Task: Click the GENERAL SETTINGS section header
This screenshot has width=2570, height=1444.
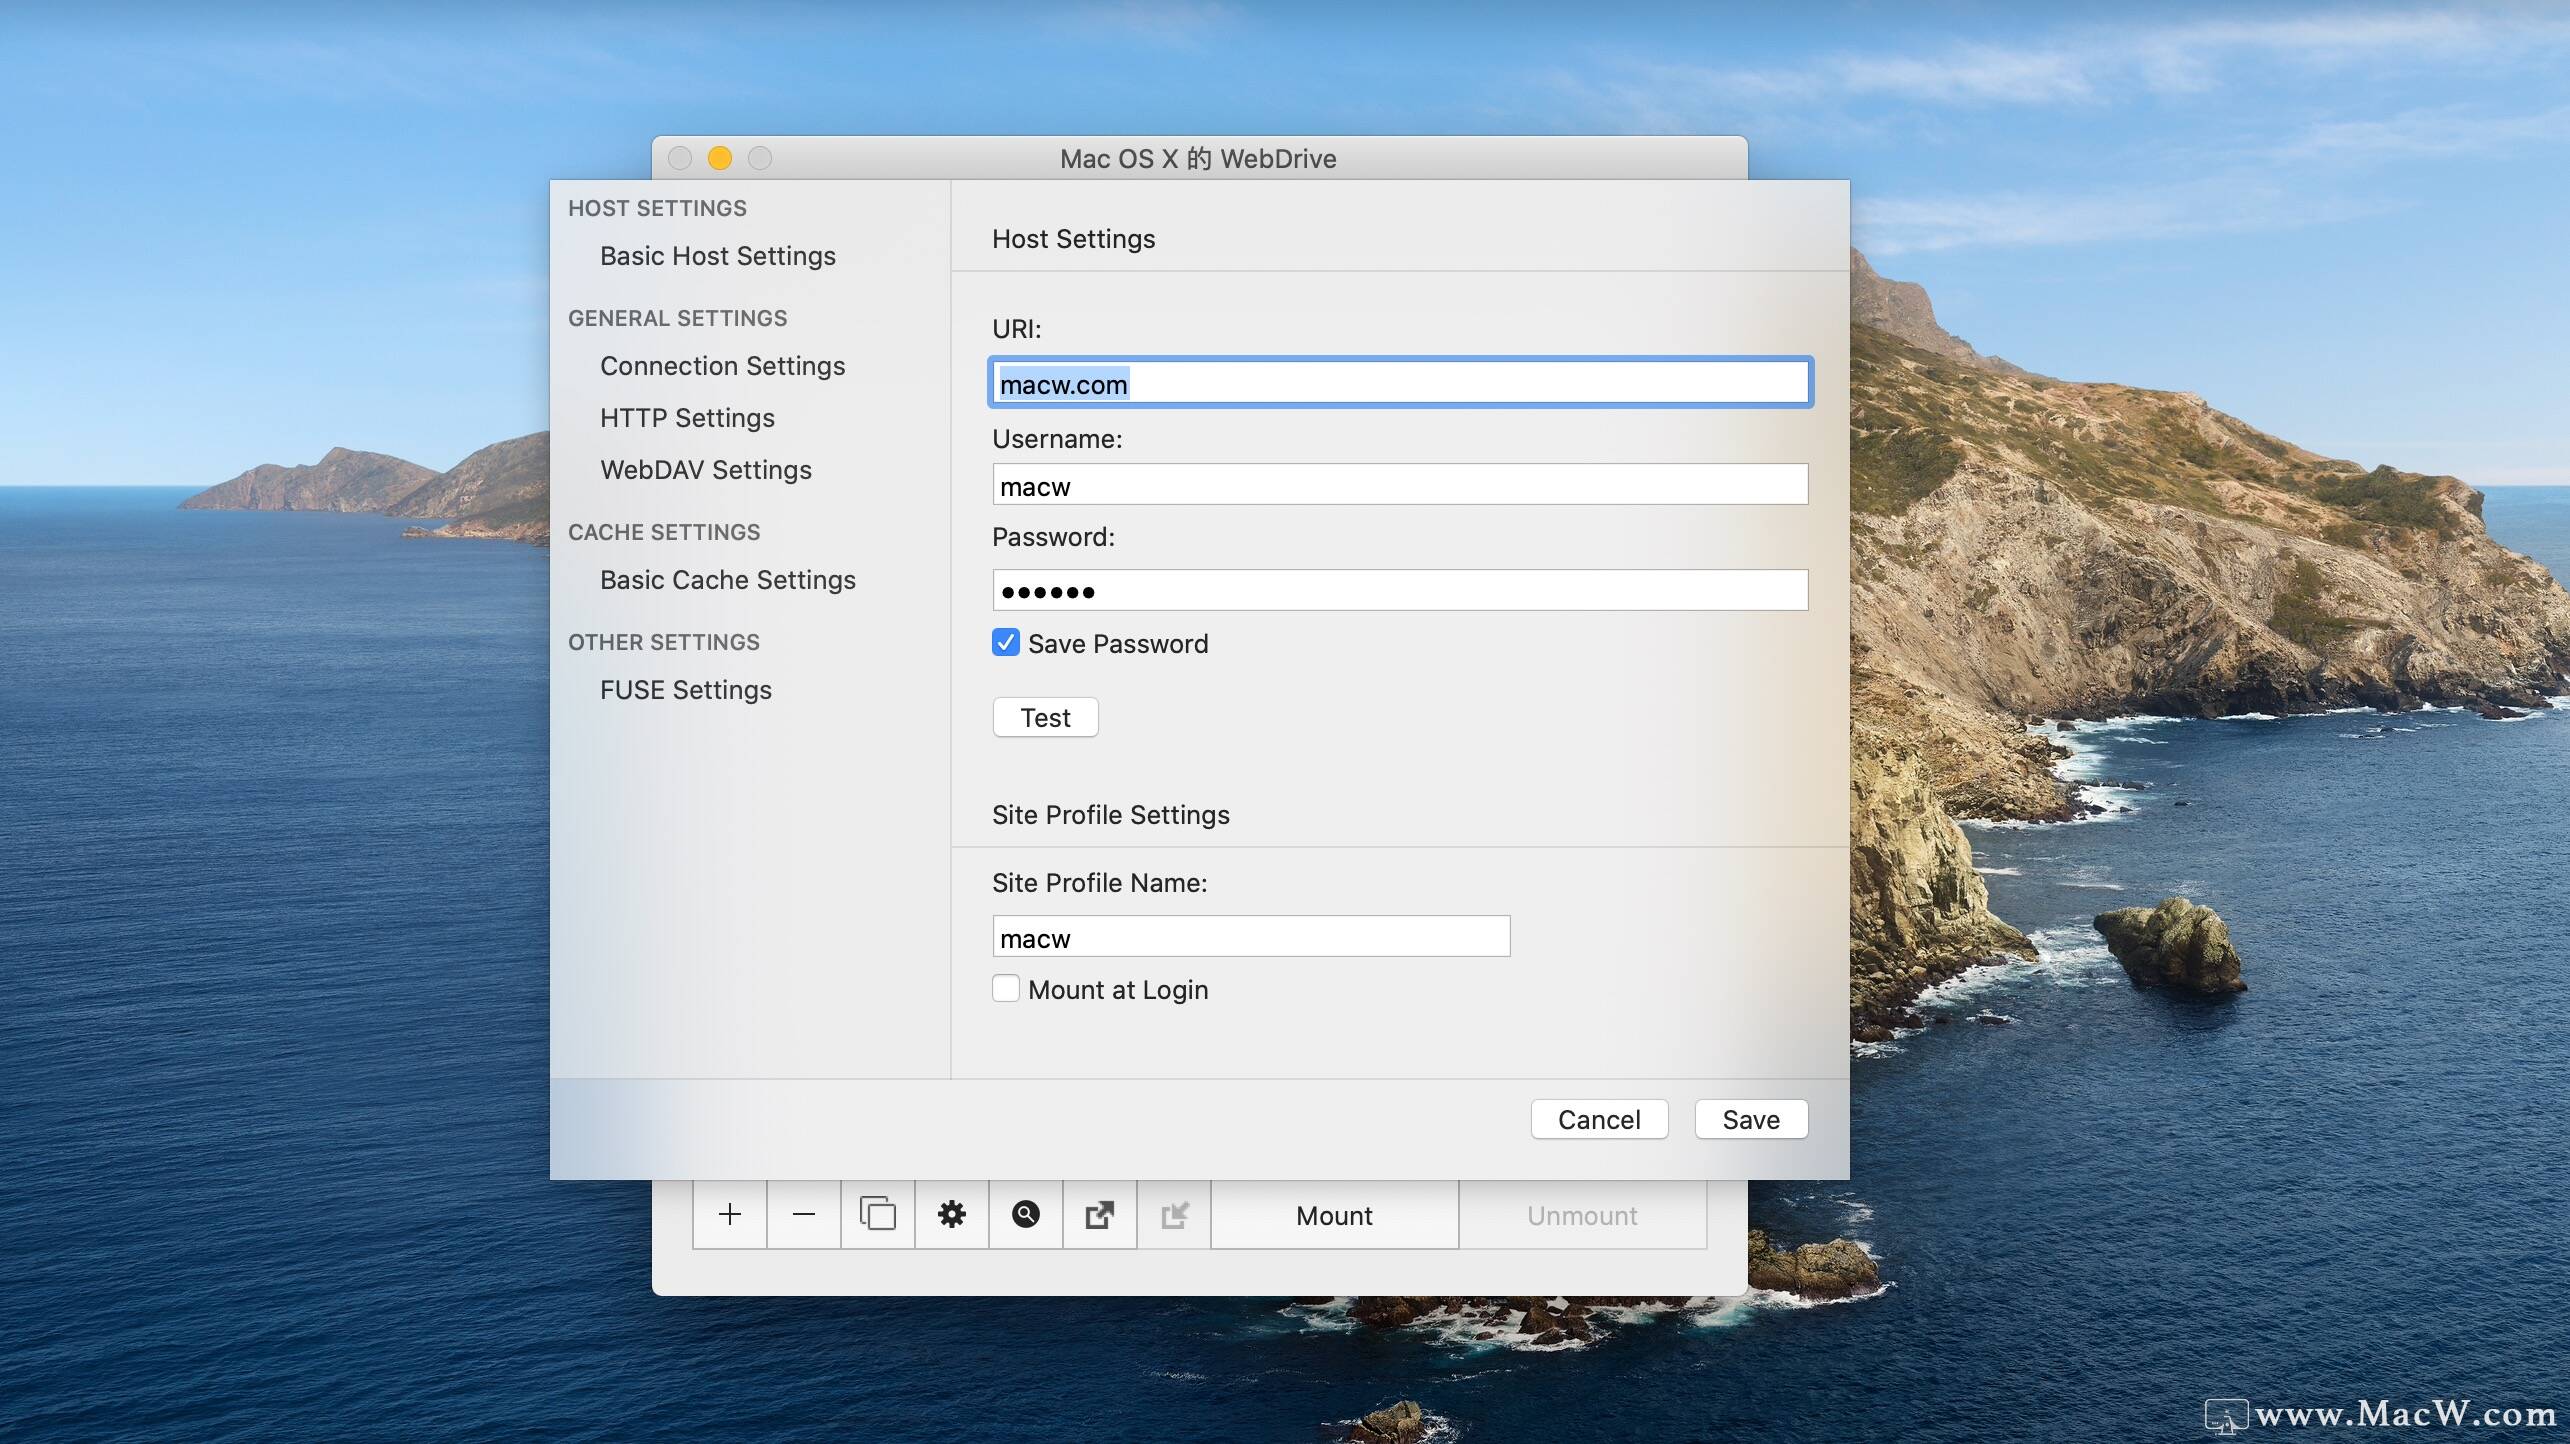Action: (678, 318)
